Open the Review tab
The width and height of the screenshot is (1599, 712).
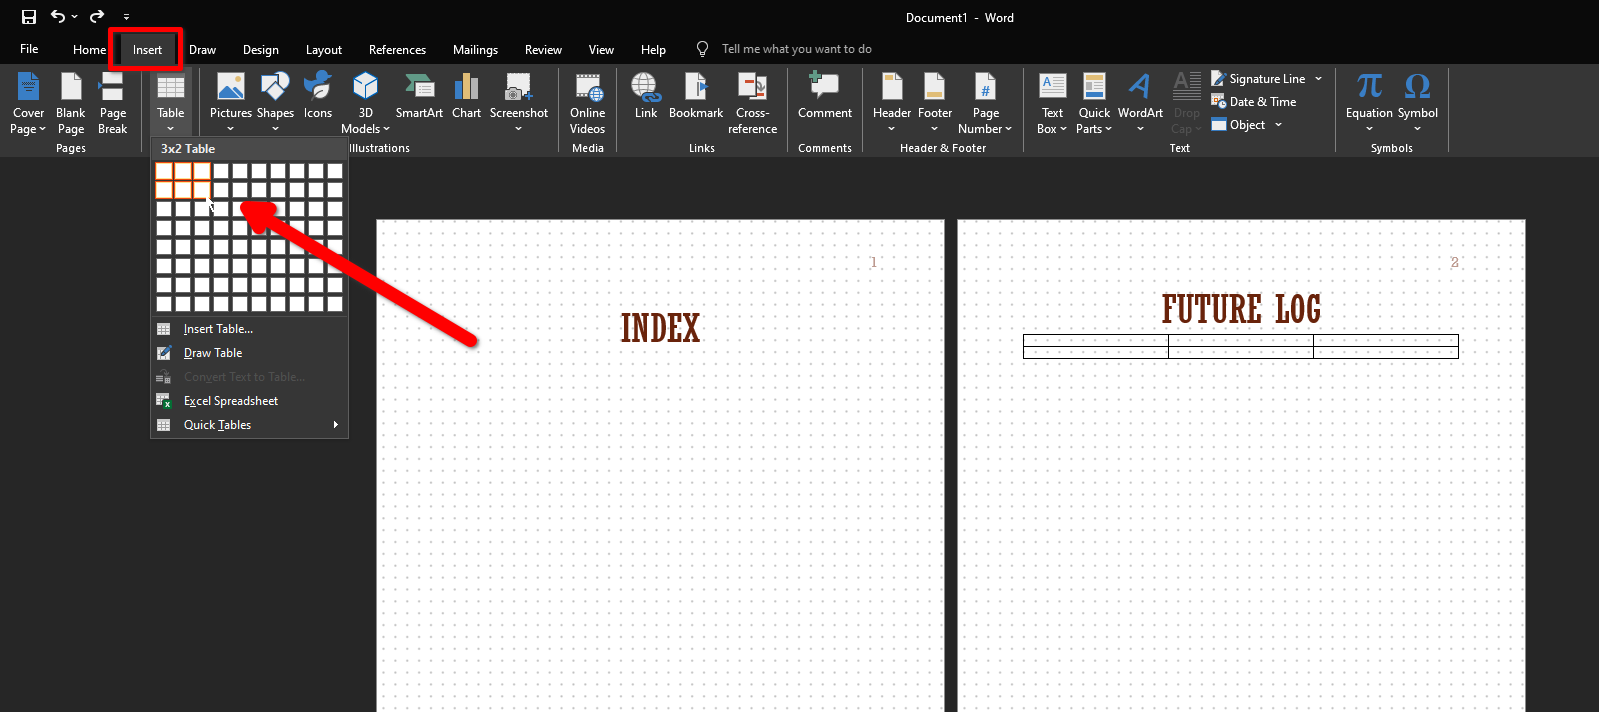click(x=543, y=50)
